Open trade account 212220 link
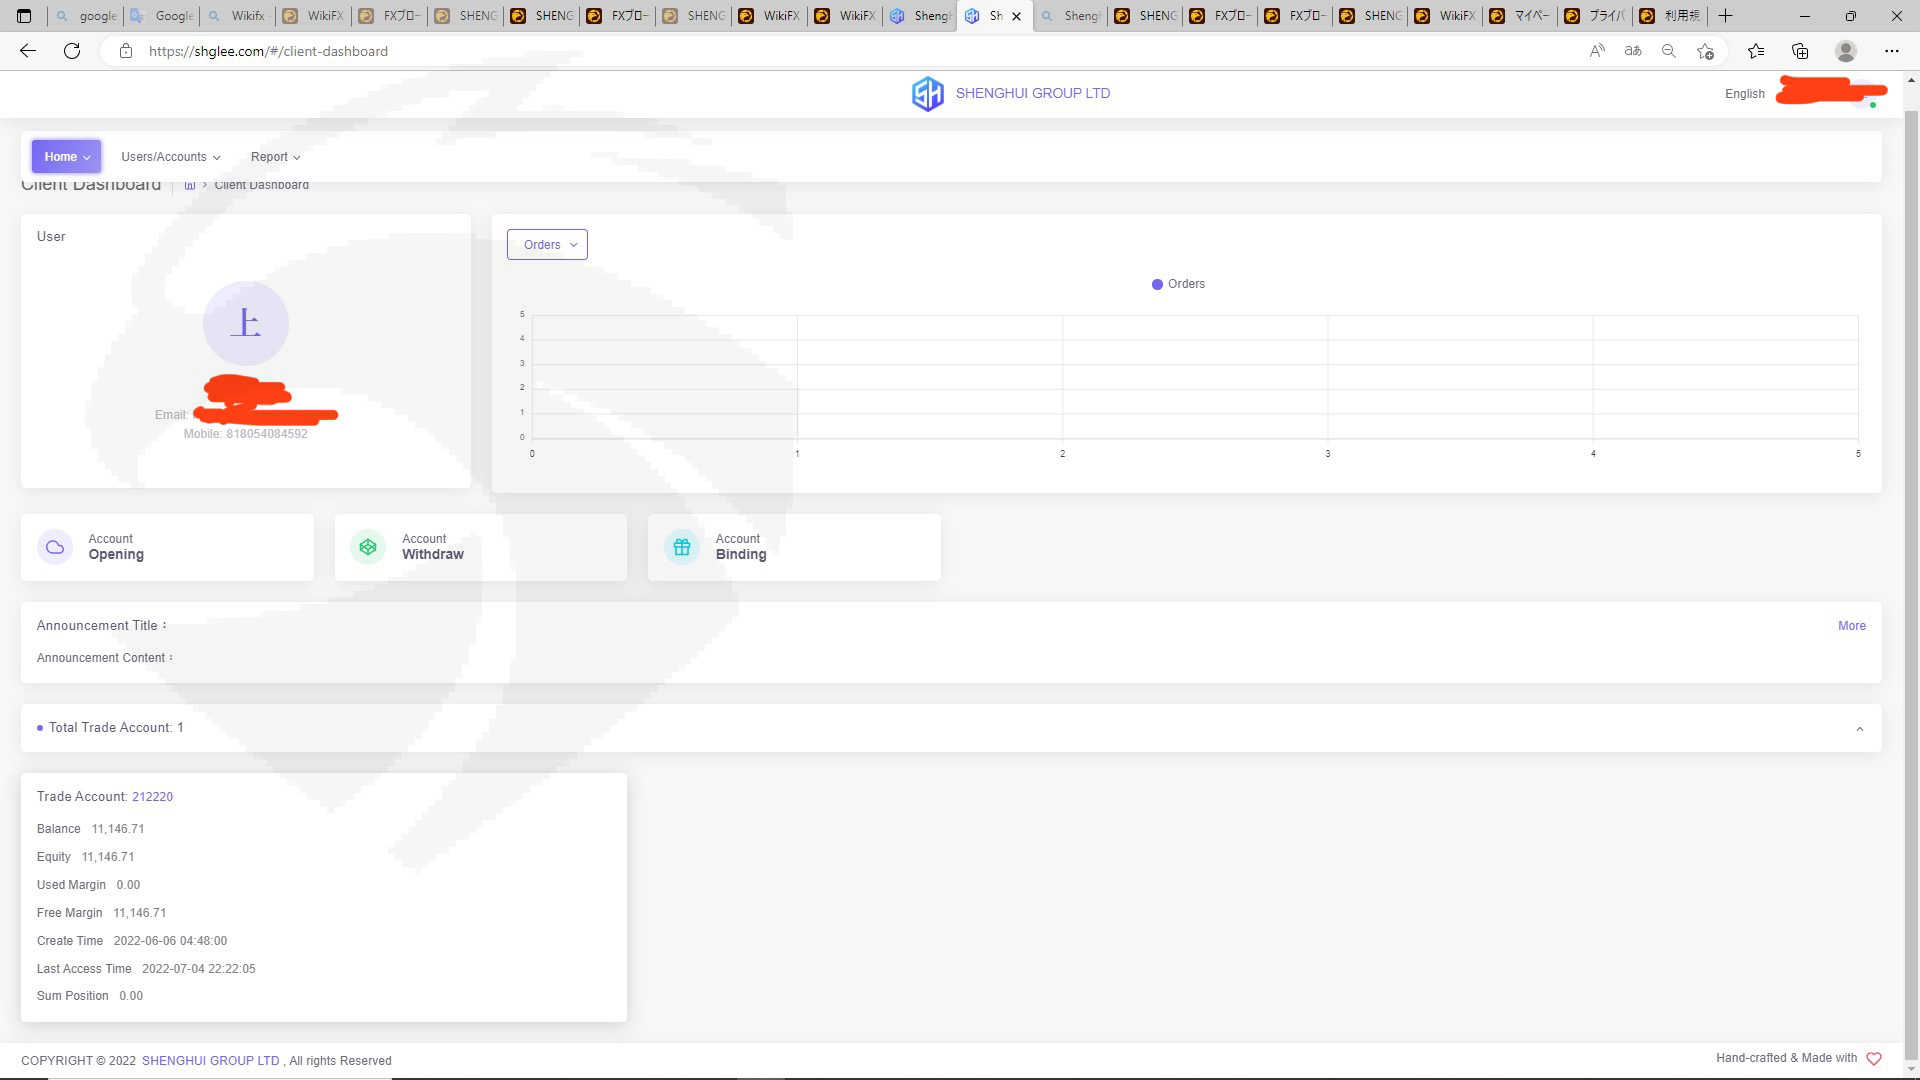1920x1080 pixels. click(x=152, y=797)
